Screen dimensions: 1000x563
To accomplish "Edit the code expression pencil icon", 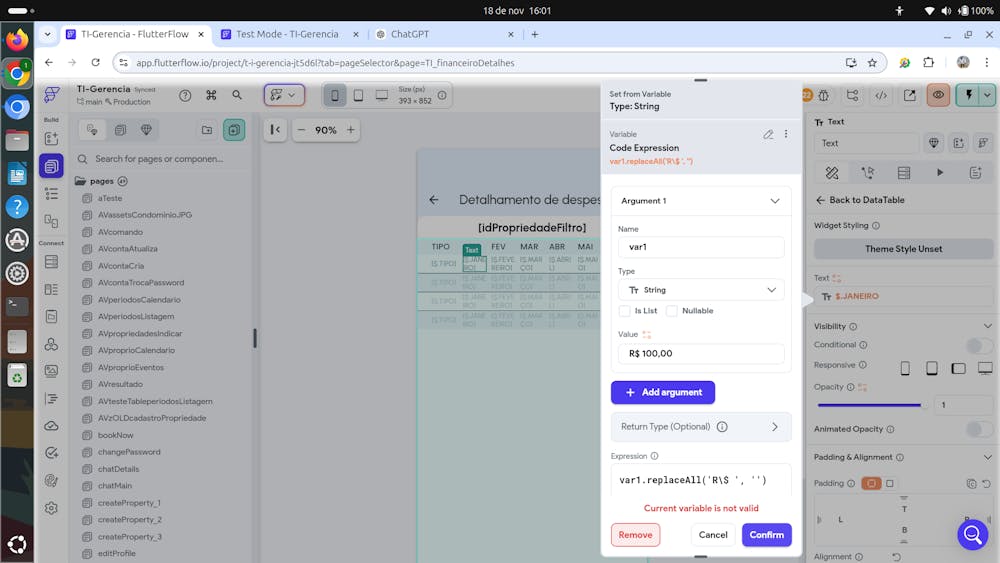I will pyautogui.click(x=768, y=135).
